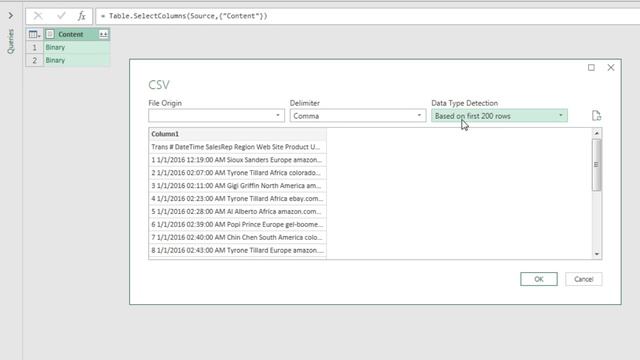Click the preview scrollbar down arrow
640x360 pixels.
[597, 254]
